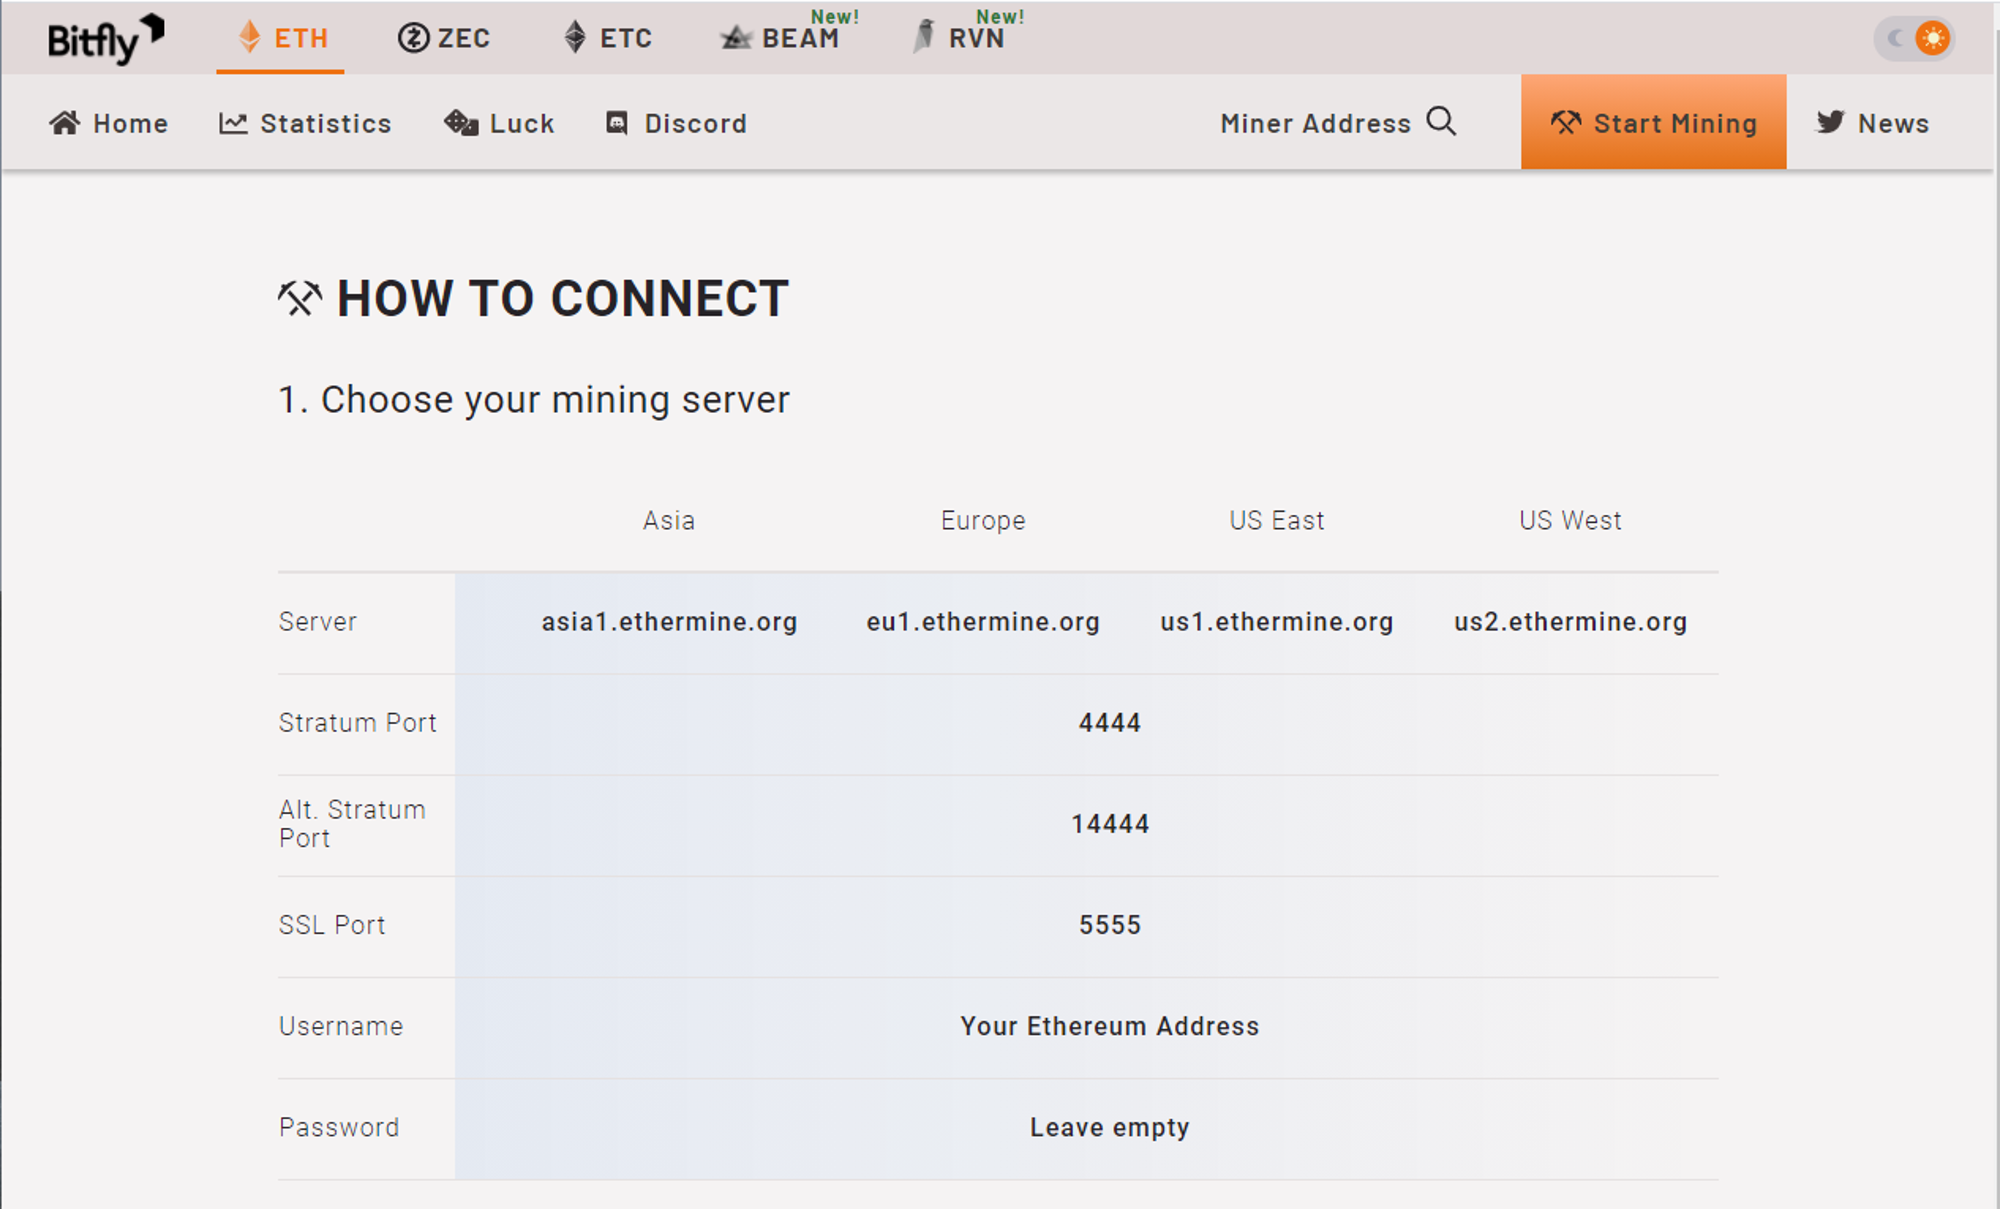Open the News link

(x=1873, y=123)
